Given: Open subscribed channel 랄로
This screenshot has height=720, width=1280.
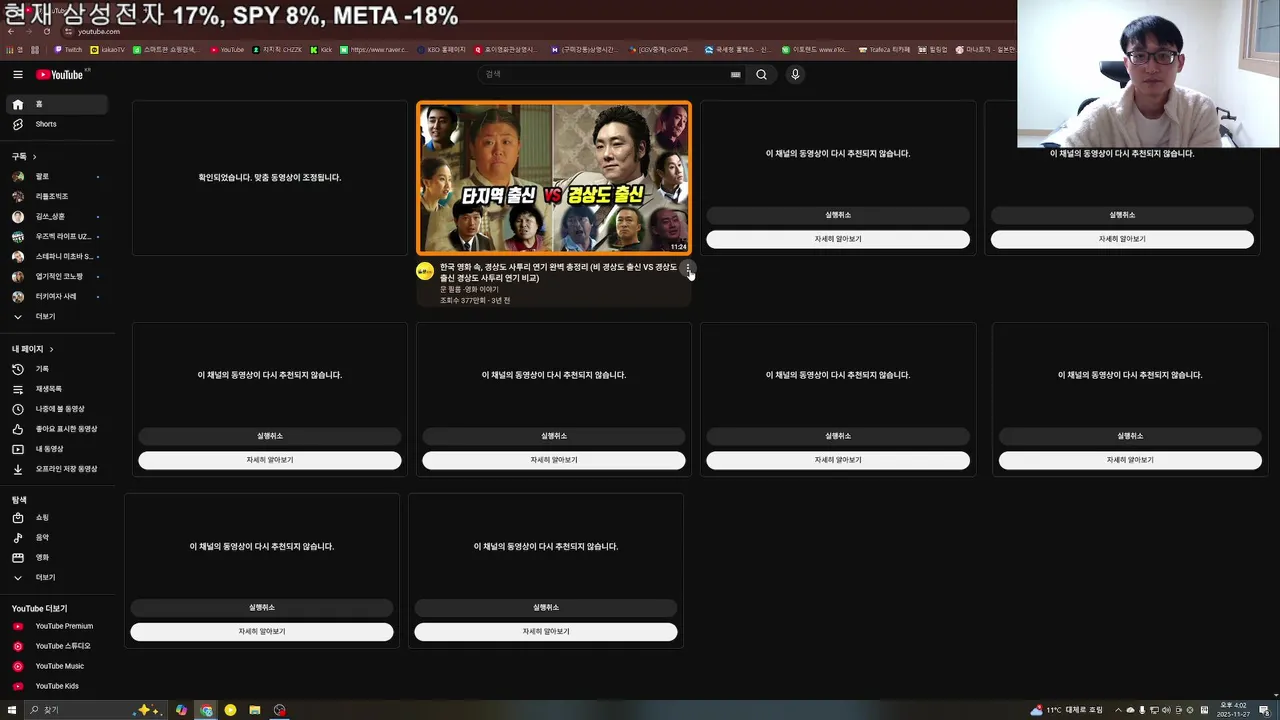Looking at the screenshot, I should 56,176.
